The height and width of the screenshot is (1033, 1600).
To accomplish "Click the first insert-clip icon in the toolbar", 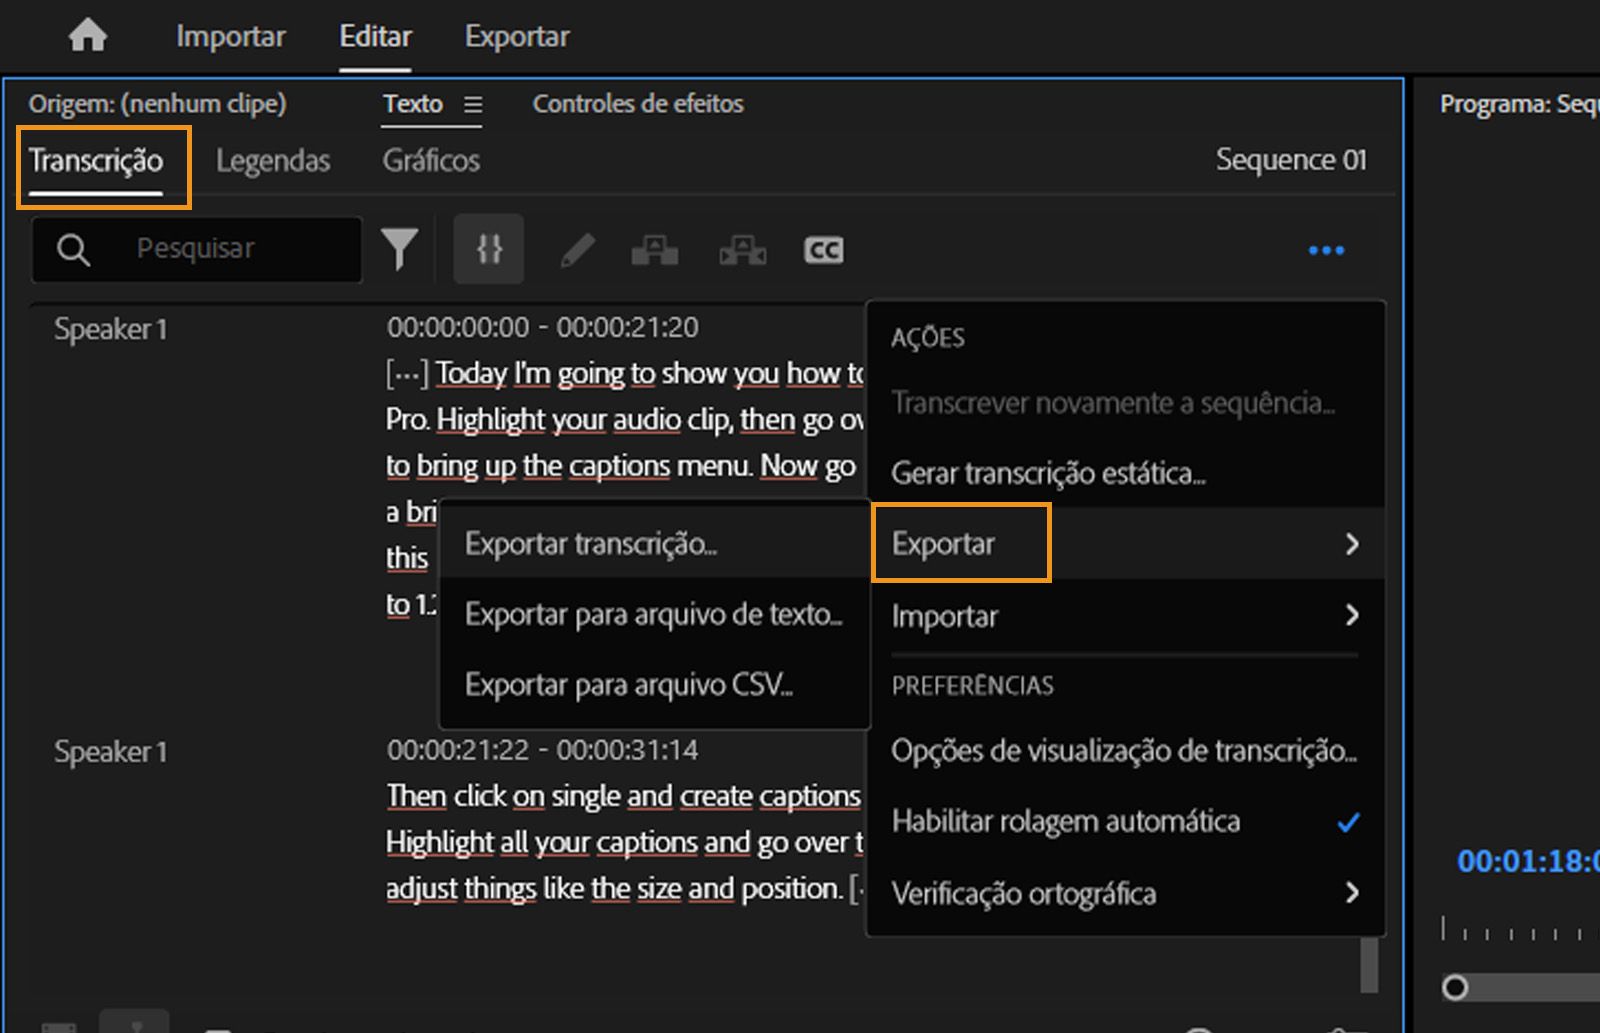I will point(655,250).
